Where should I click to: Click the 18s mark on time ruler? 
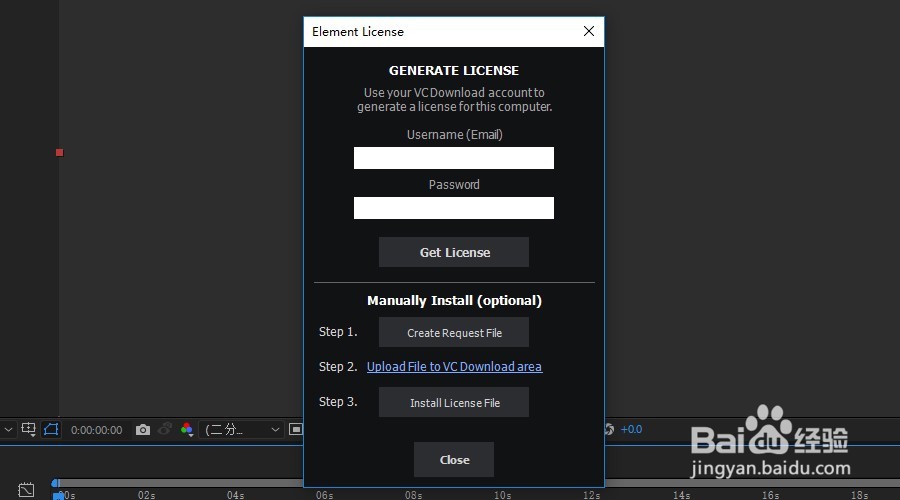pyautogui.click(x=859, y=495)
